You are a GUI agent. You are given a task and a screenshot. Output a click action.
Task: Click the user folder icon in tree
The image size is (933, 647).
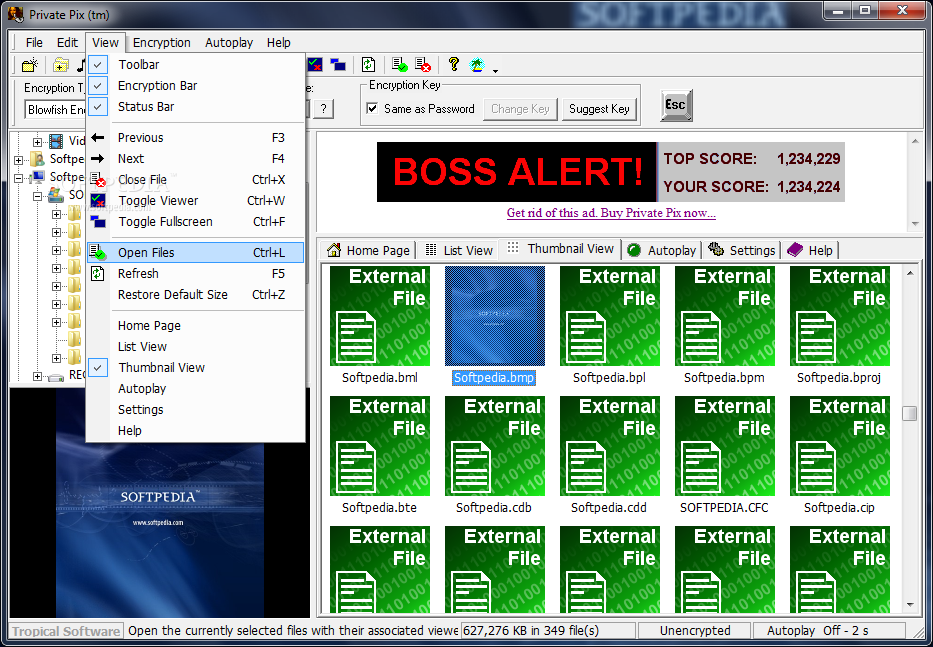coord(37,159)
